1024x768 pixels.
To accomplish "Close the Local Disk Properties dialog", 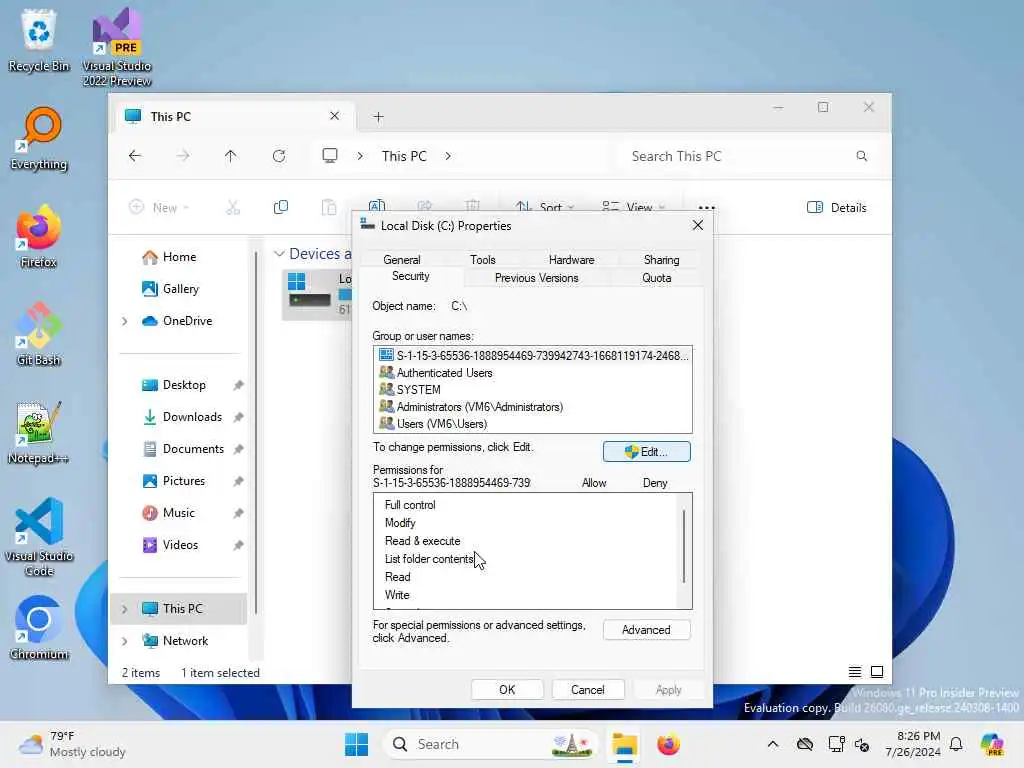I will coord(697,225).
